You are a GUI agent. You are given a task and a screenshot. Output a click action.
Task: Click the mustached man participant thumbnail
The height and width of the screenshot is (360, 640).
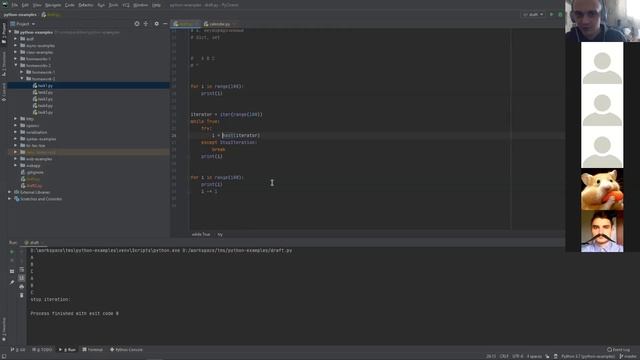point(602,231)
